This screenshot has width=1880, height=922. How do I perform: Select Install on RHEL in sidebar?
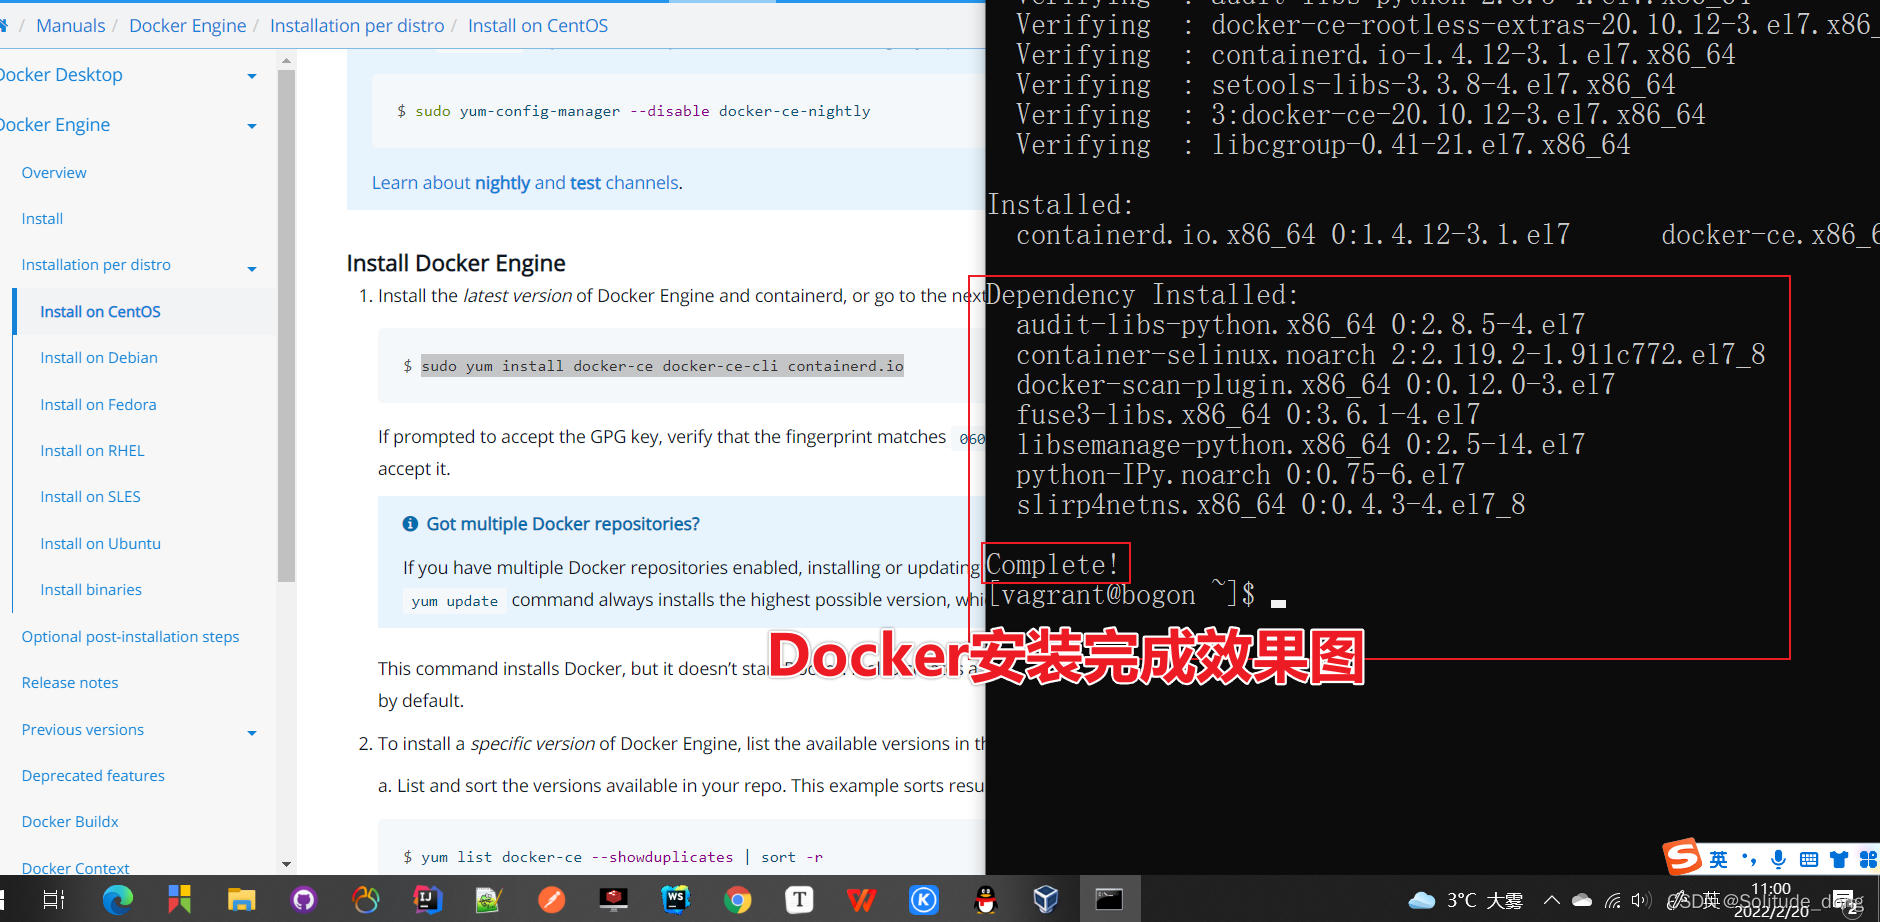92,450
